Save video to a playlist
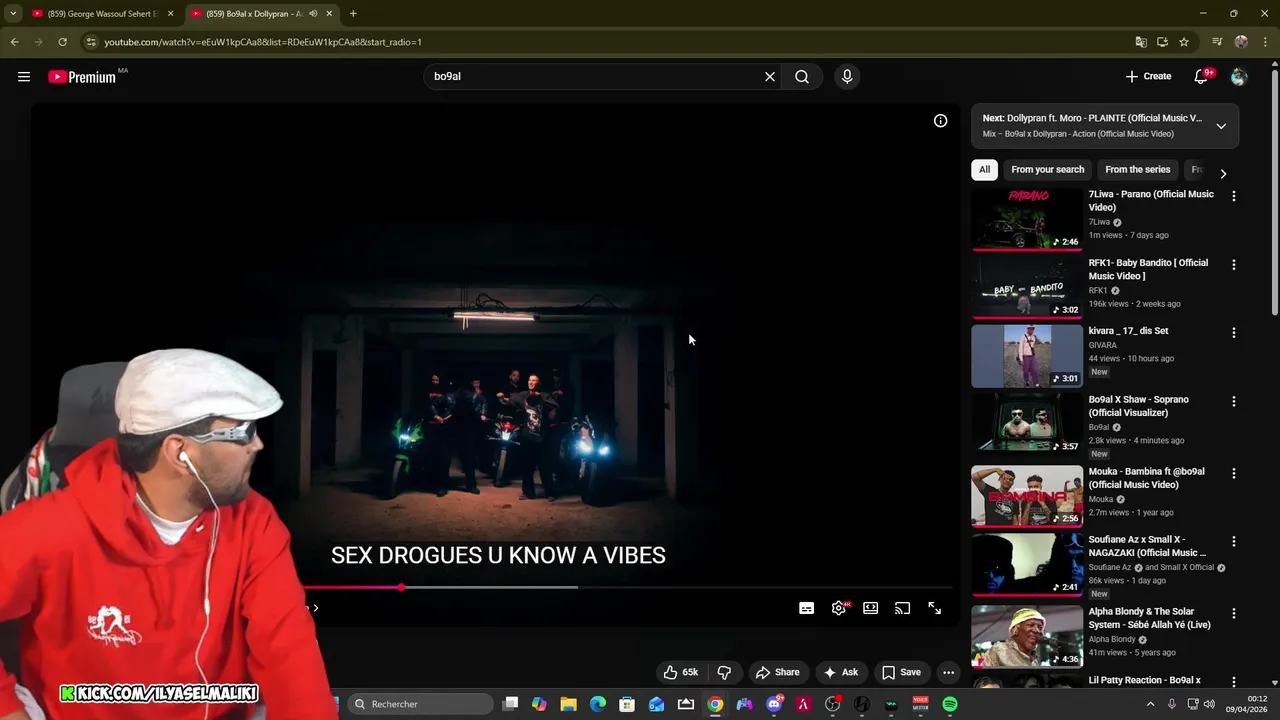 (901, 672)
